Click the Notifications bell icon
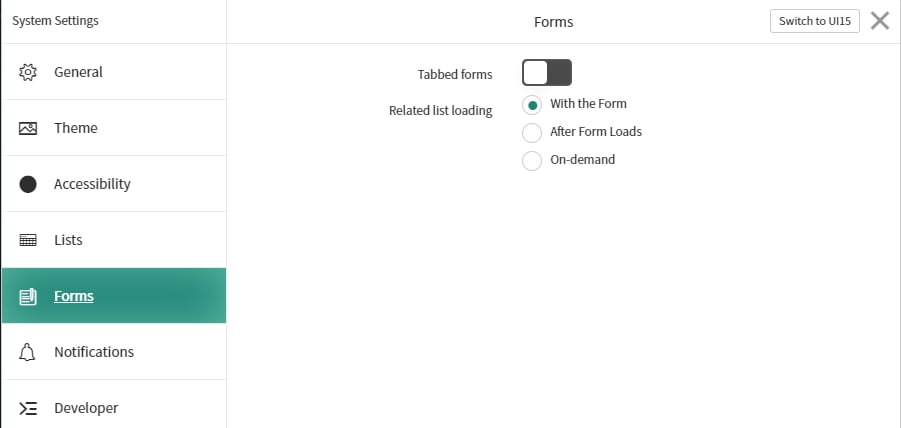 pos(27,352)
